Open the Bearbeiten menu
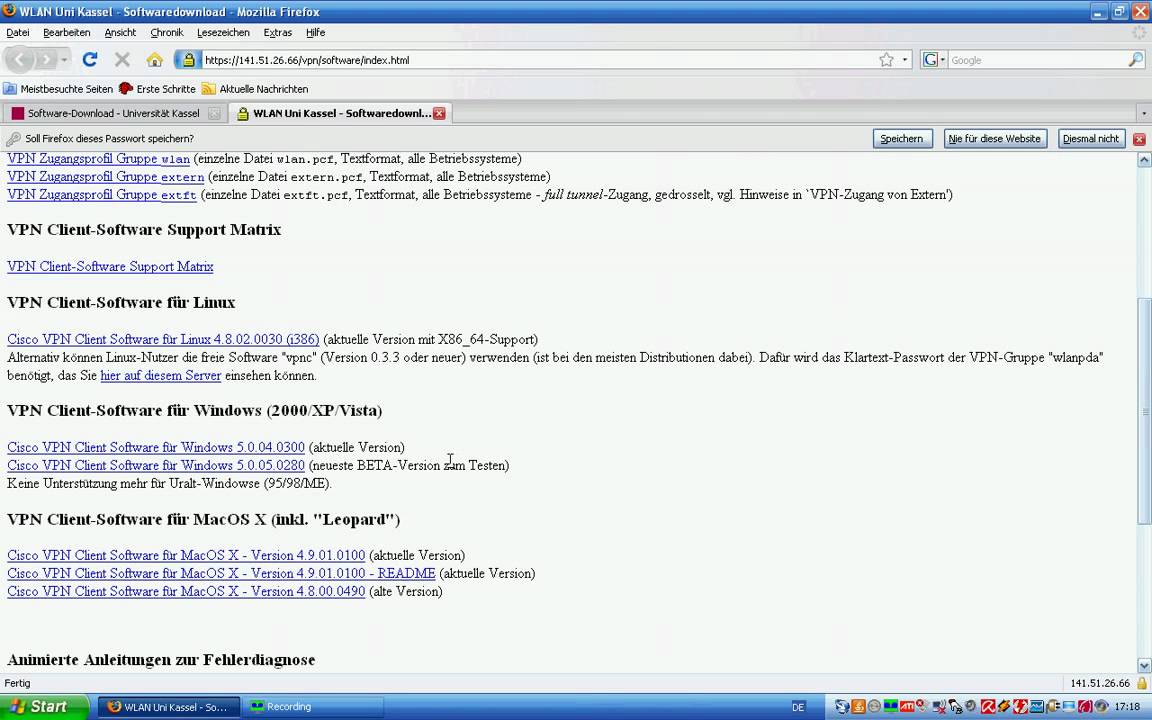The height and width of the screenshot is (720, 1152). point(67,32)
